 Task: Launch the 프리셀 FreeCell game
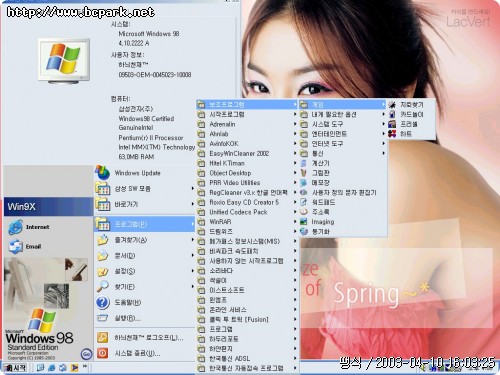pyautogui.click(x=411, y=124)
